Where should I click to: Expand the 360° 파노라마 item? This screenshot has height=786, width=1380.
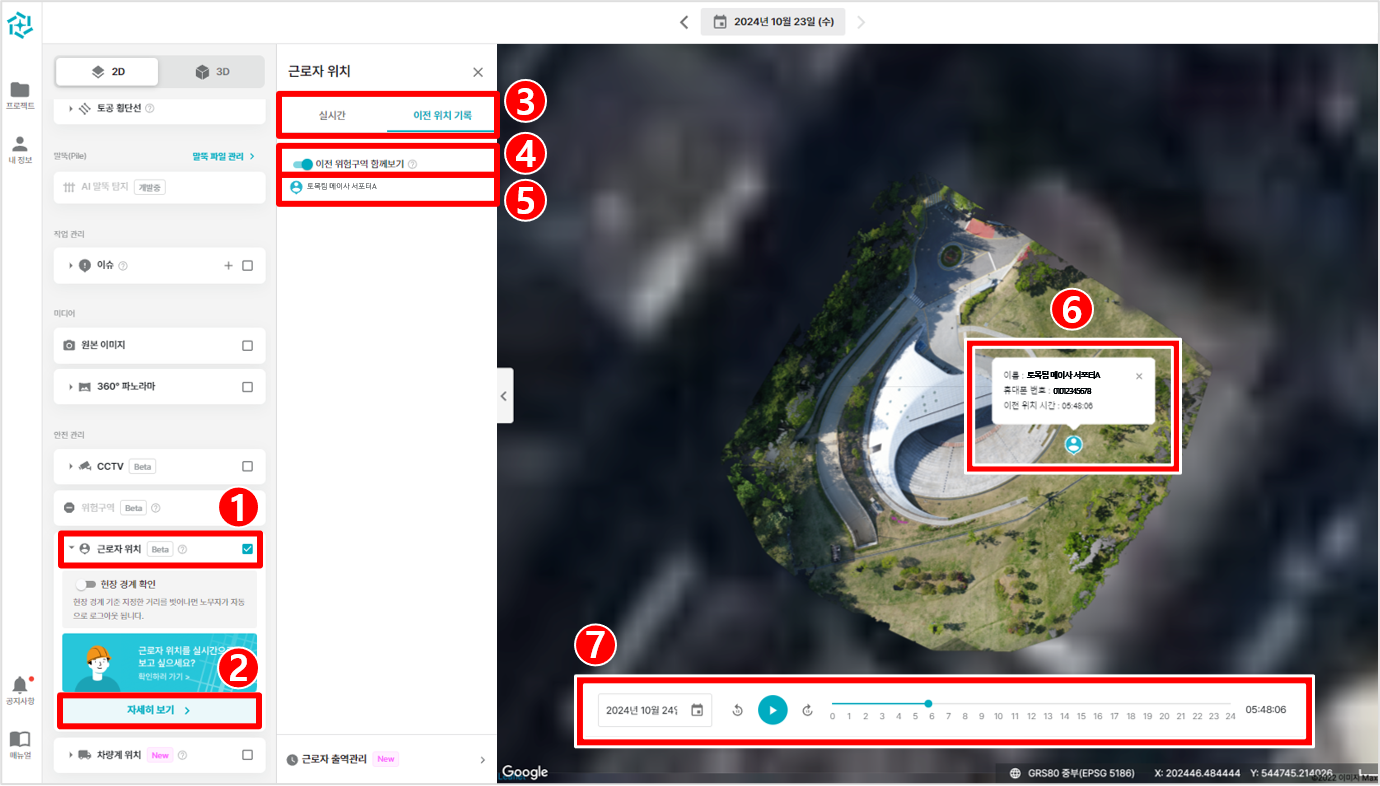pos(71,387)
